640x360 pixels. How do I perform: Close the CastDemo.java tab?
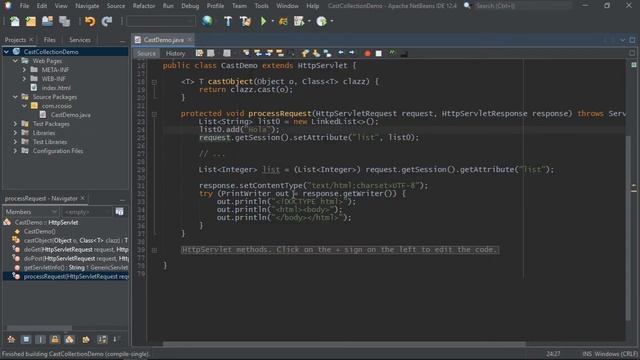tap(189, 40)
